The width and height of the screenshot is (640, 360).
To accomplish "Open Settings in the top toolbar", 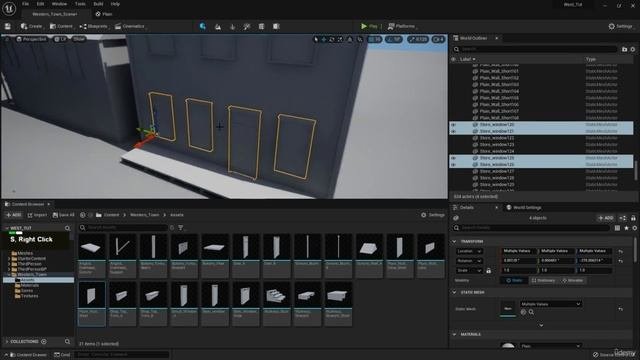I will point(621,26).
